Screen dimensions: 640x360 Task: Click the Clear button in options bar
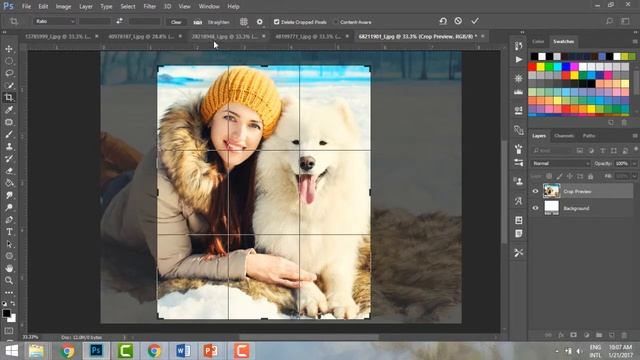click(176, 22)
